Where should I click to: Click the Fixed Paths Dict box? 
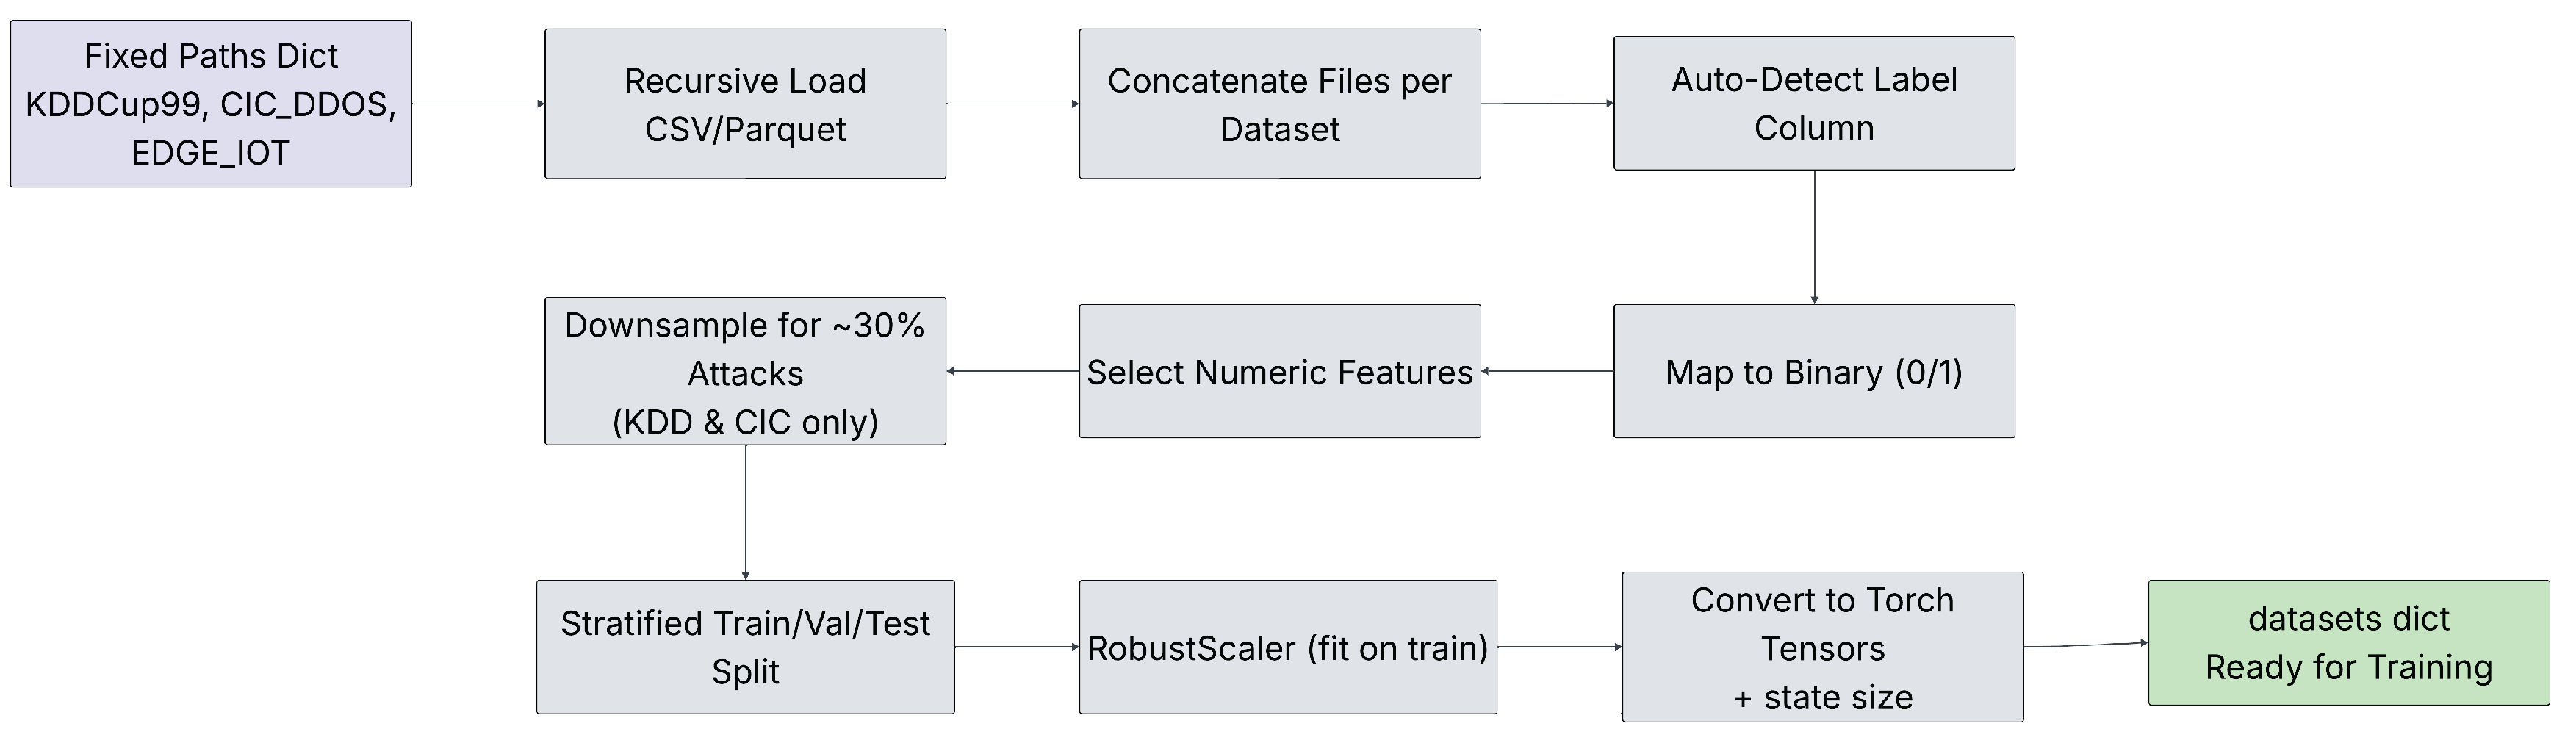[x=211, y=104]
